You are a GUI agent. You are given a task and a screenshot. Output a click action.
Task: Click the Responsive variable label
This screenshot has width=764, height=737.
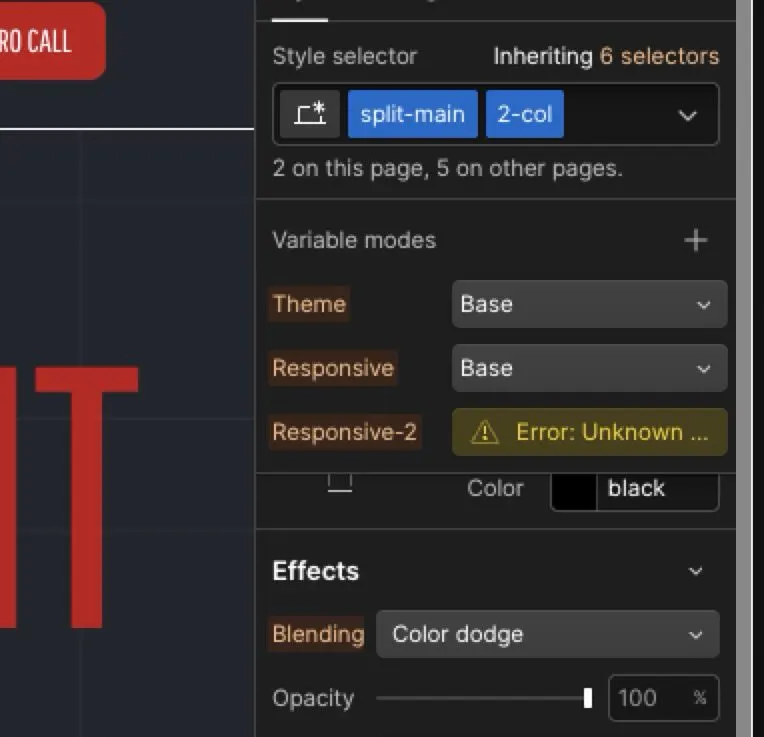[333, 368]
